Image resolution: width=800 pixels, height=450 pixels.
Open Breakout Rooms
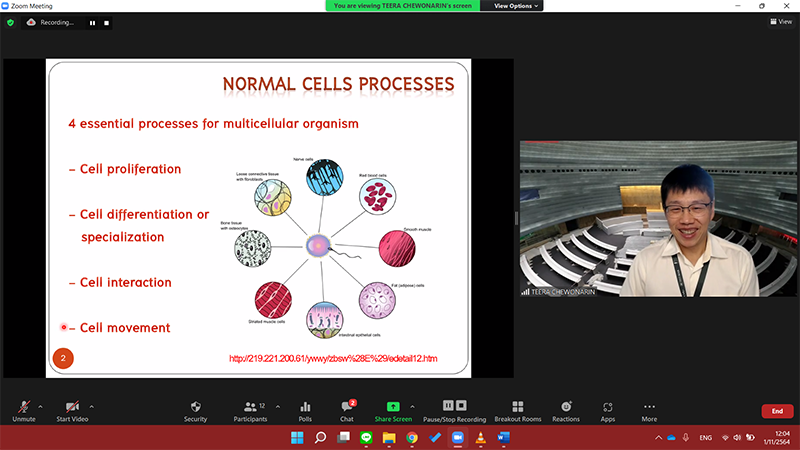[518, 411]
